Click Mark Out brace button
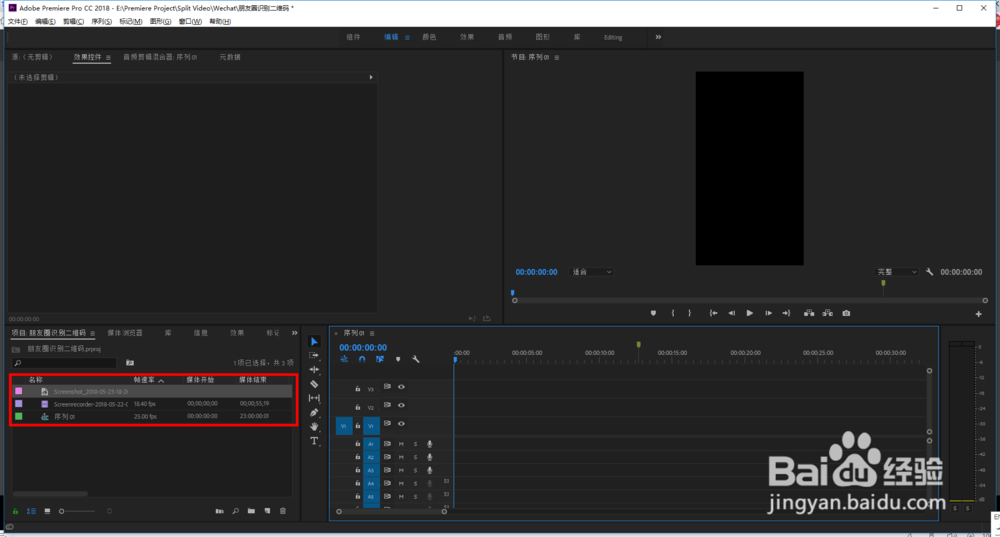The height and width of the screenshot is (537, 1000). (x=689, y=313)
